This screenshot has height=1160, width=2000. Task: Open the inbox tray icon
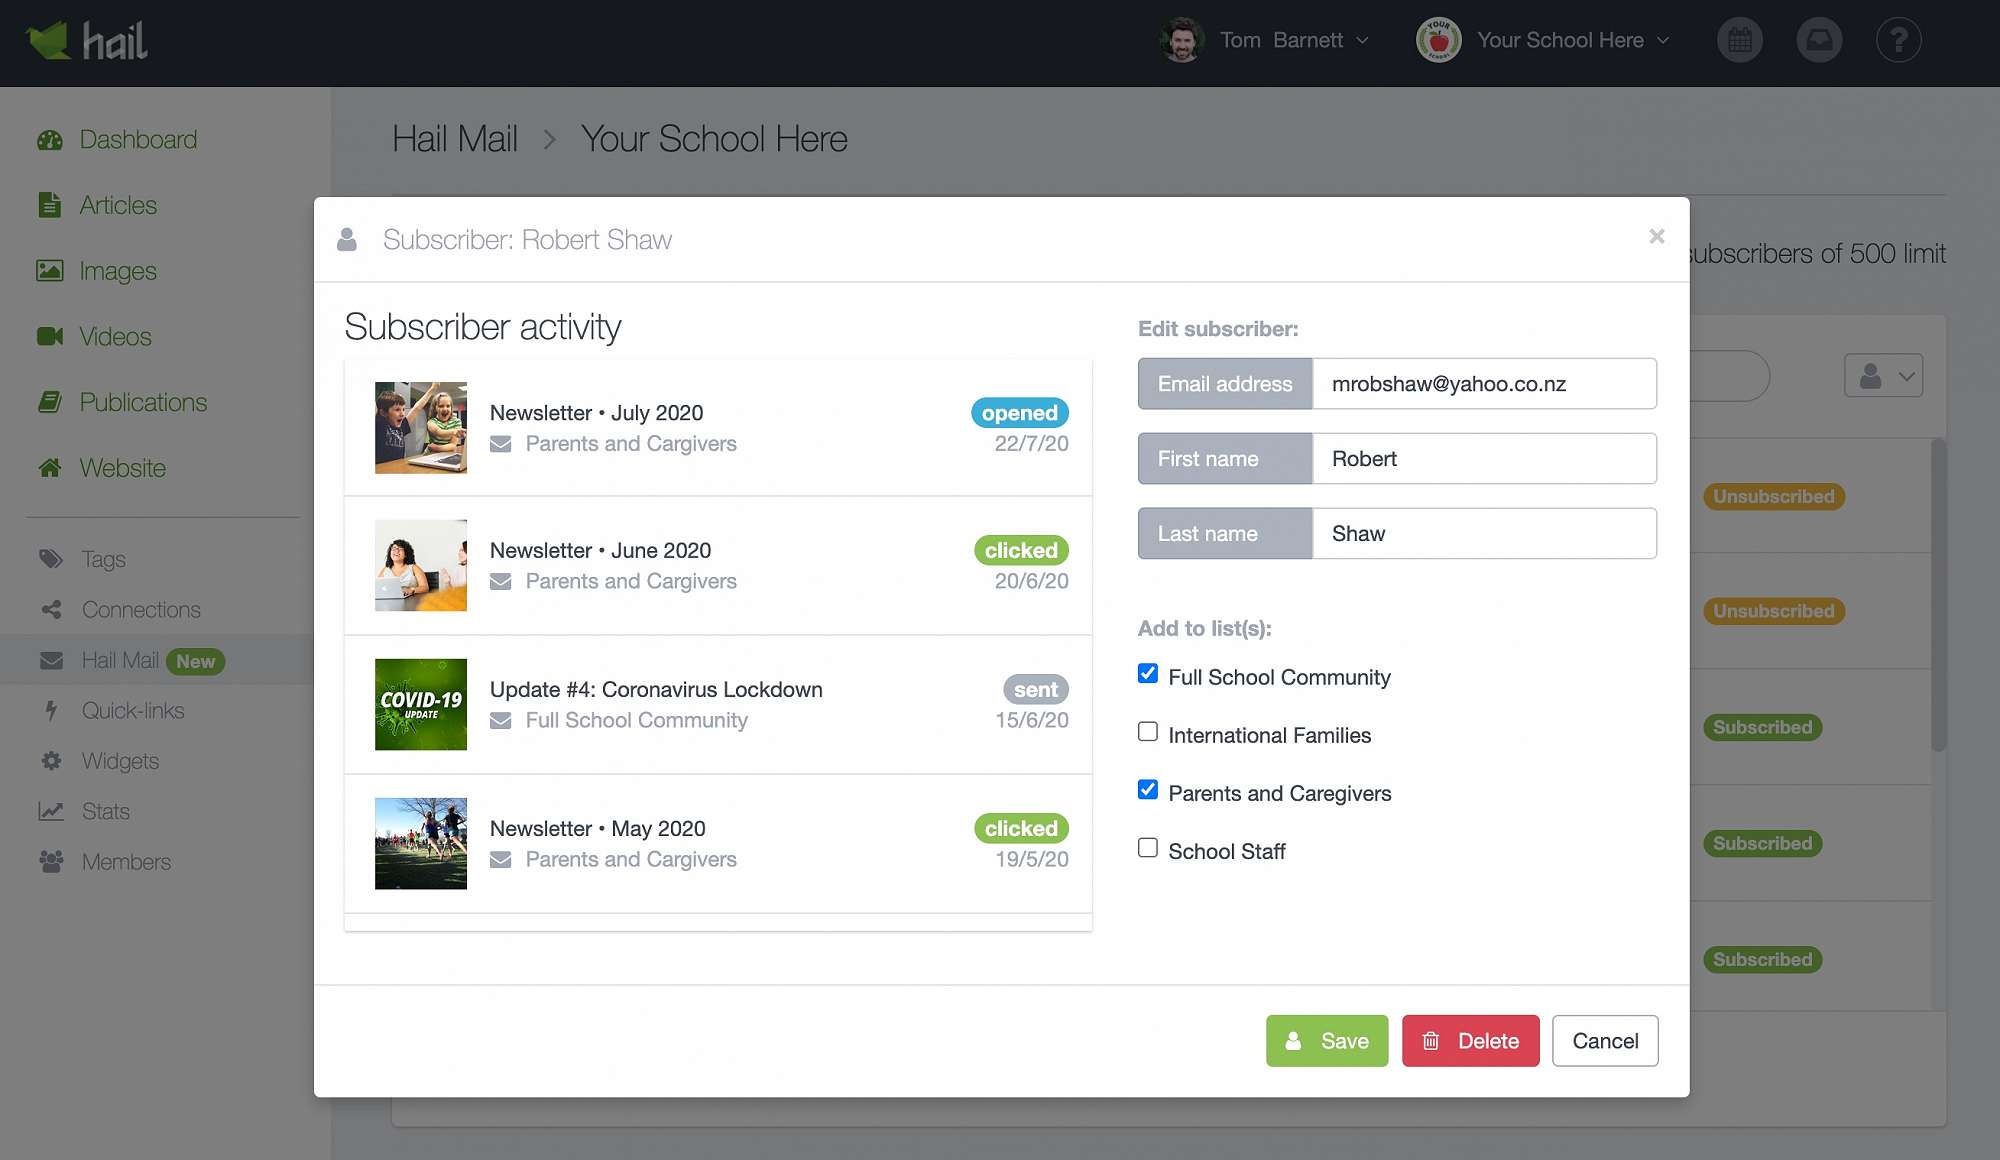[1819, 41]
